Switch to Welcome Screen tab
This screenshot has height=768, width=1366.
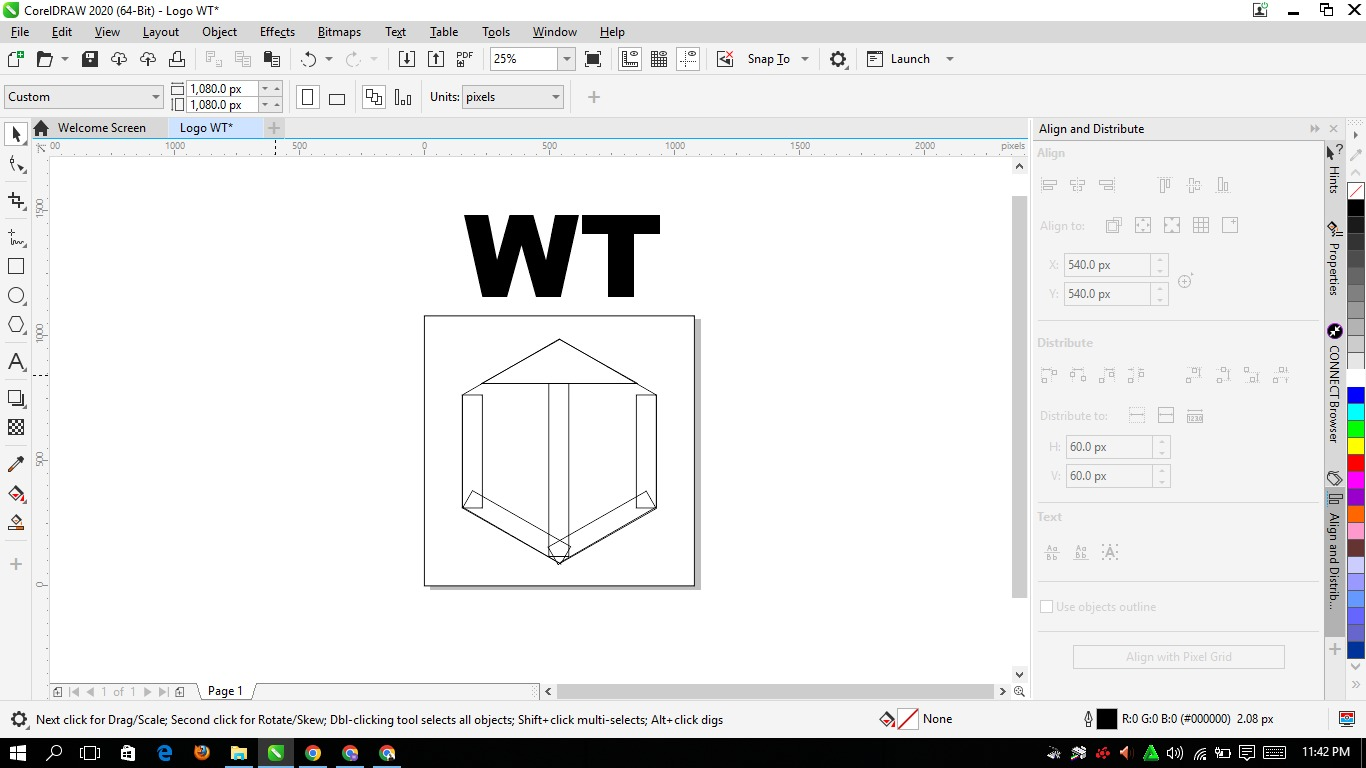tap(101, 128)
